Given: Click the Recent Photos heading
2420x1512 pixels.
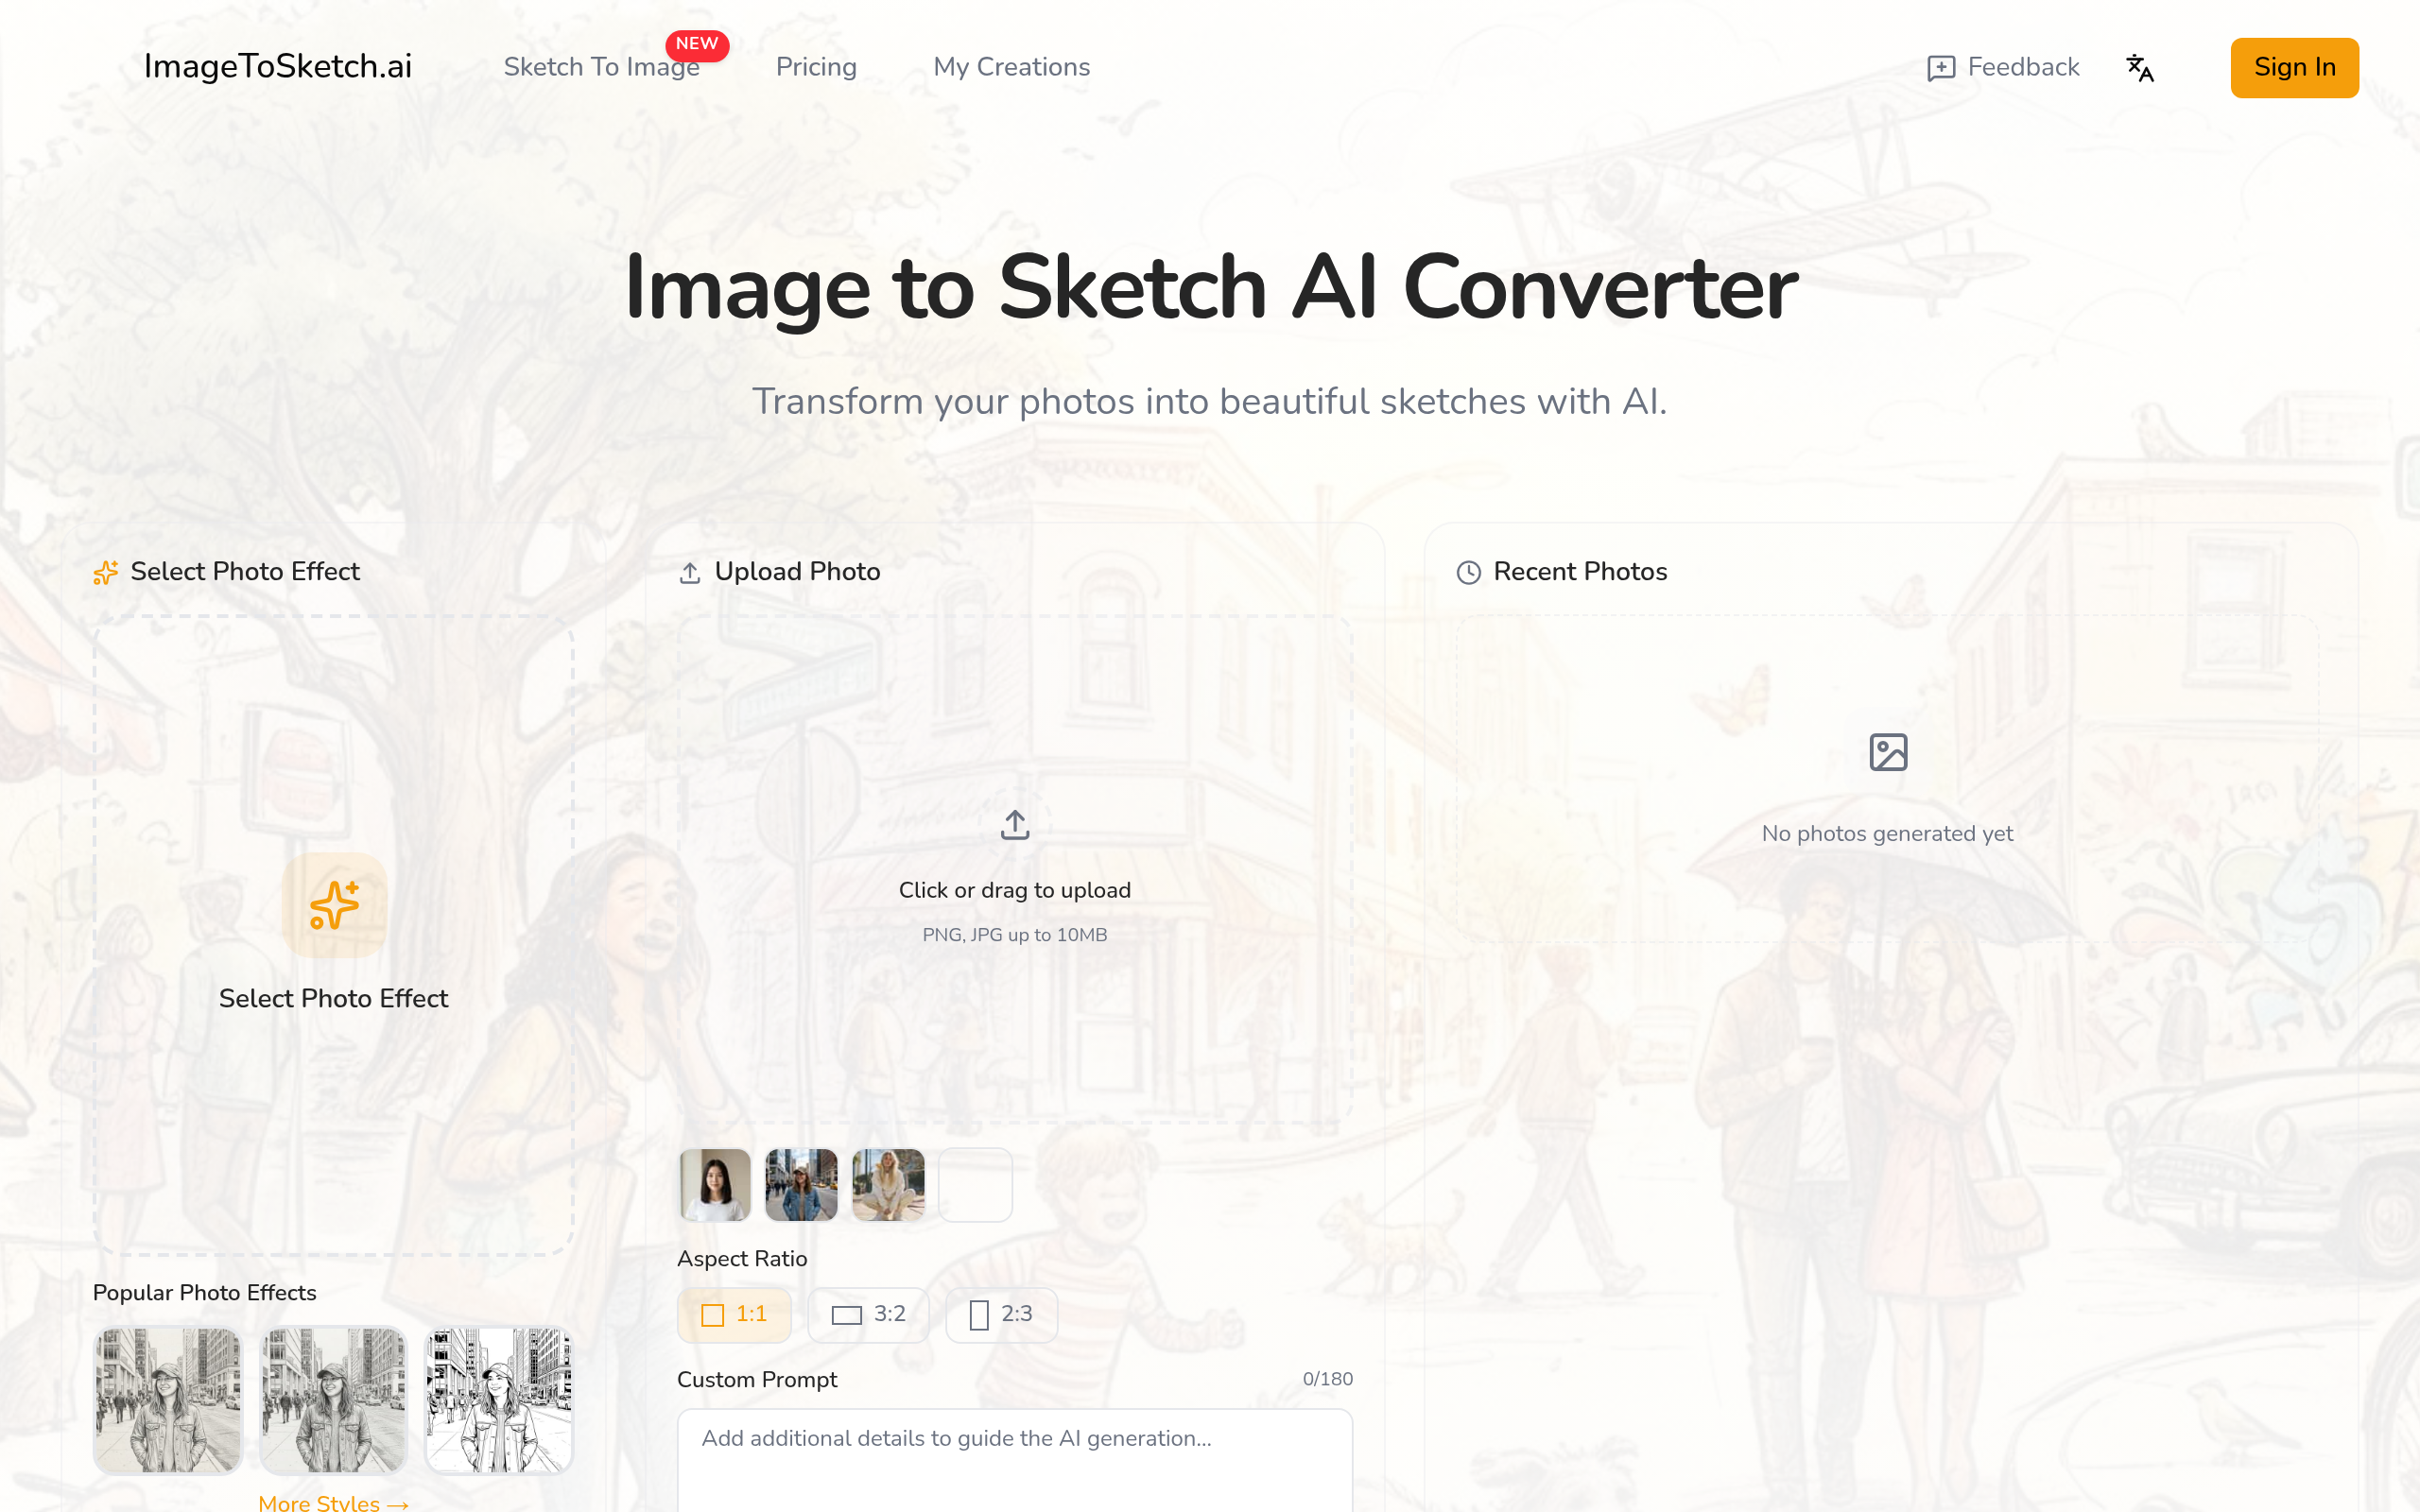Looking at the screenshot, I should coord(1580,571).
